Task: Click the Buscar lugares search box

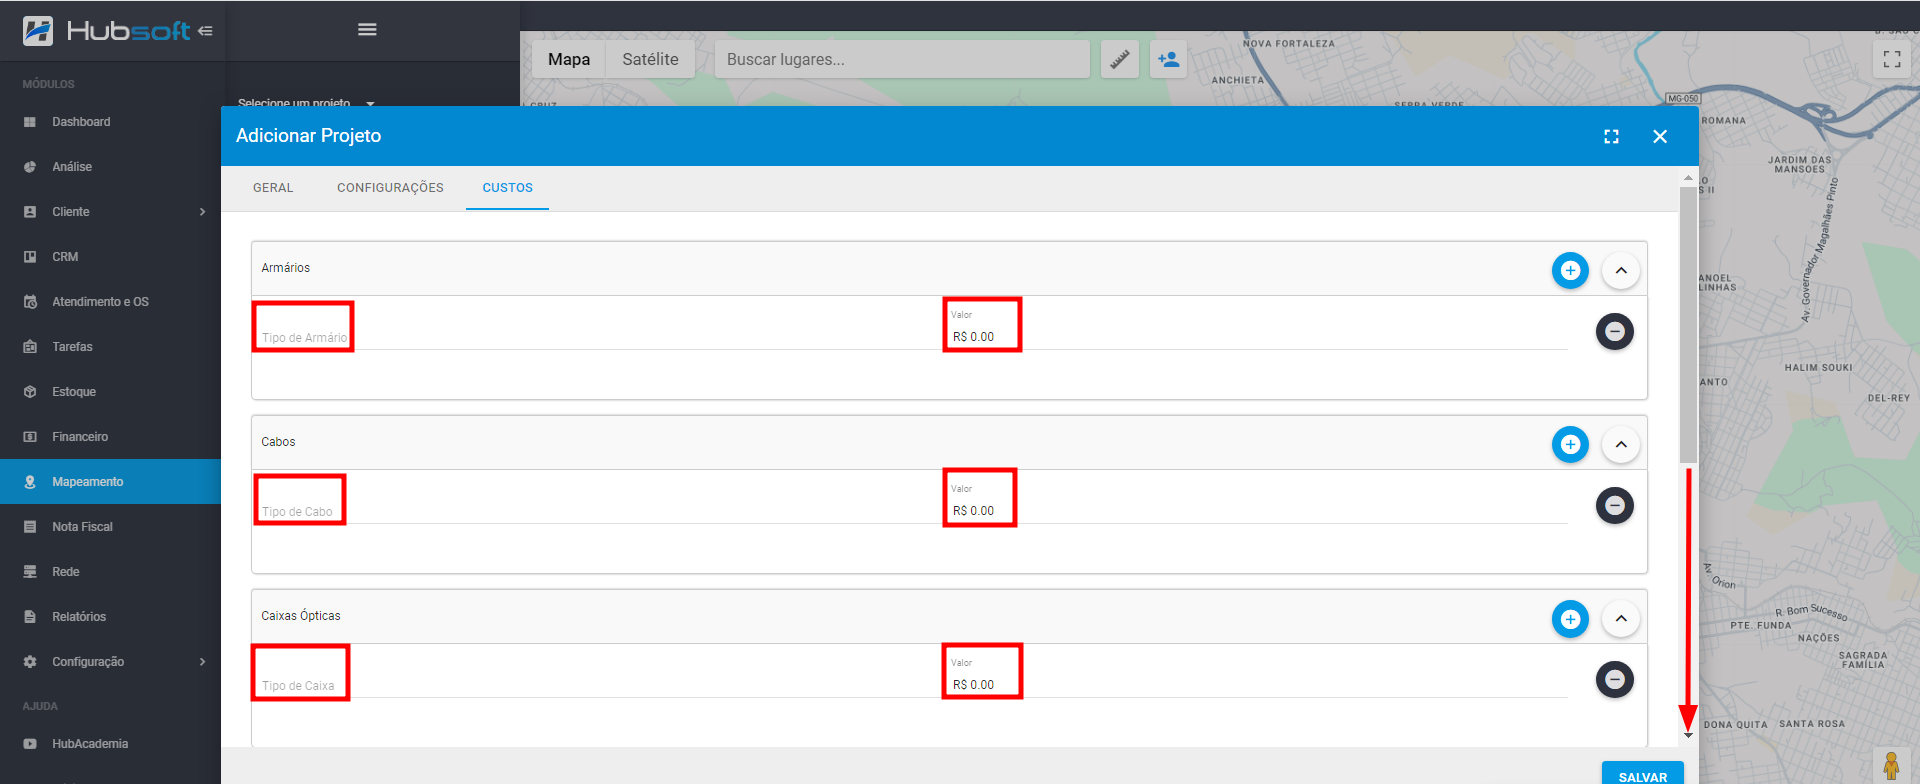Action: (x=902, y=59)
